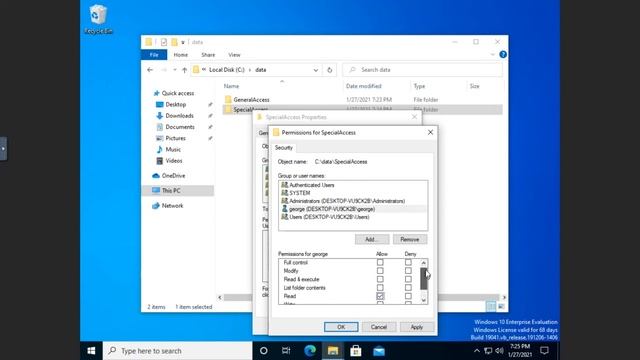Click the Search data input field
This screenshot has height=360, width=640.
tap(422, 70)
